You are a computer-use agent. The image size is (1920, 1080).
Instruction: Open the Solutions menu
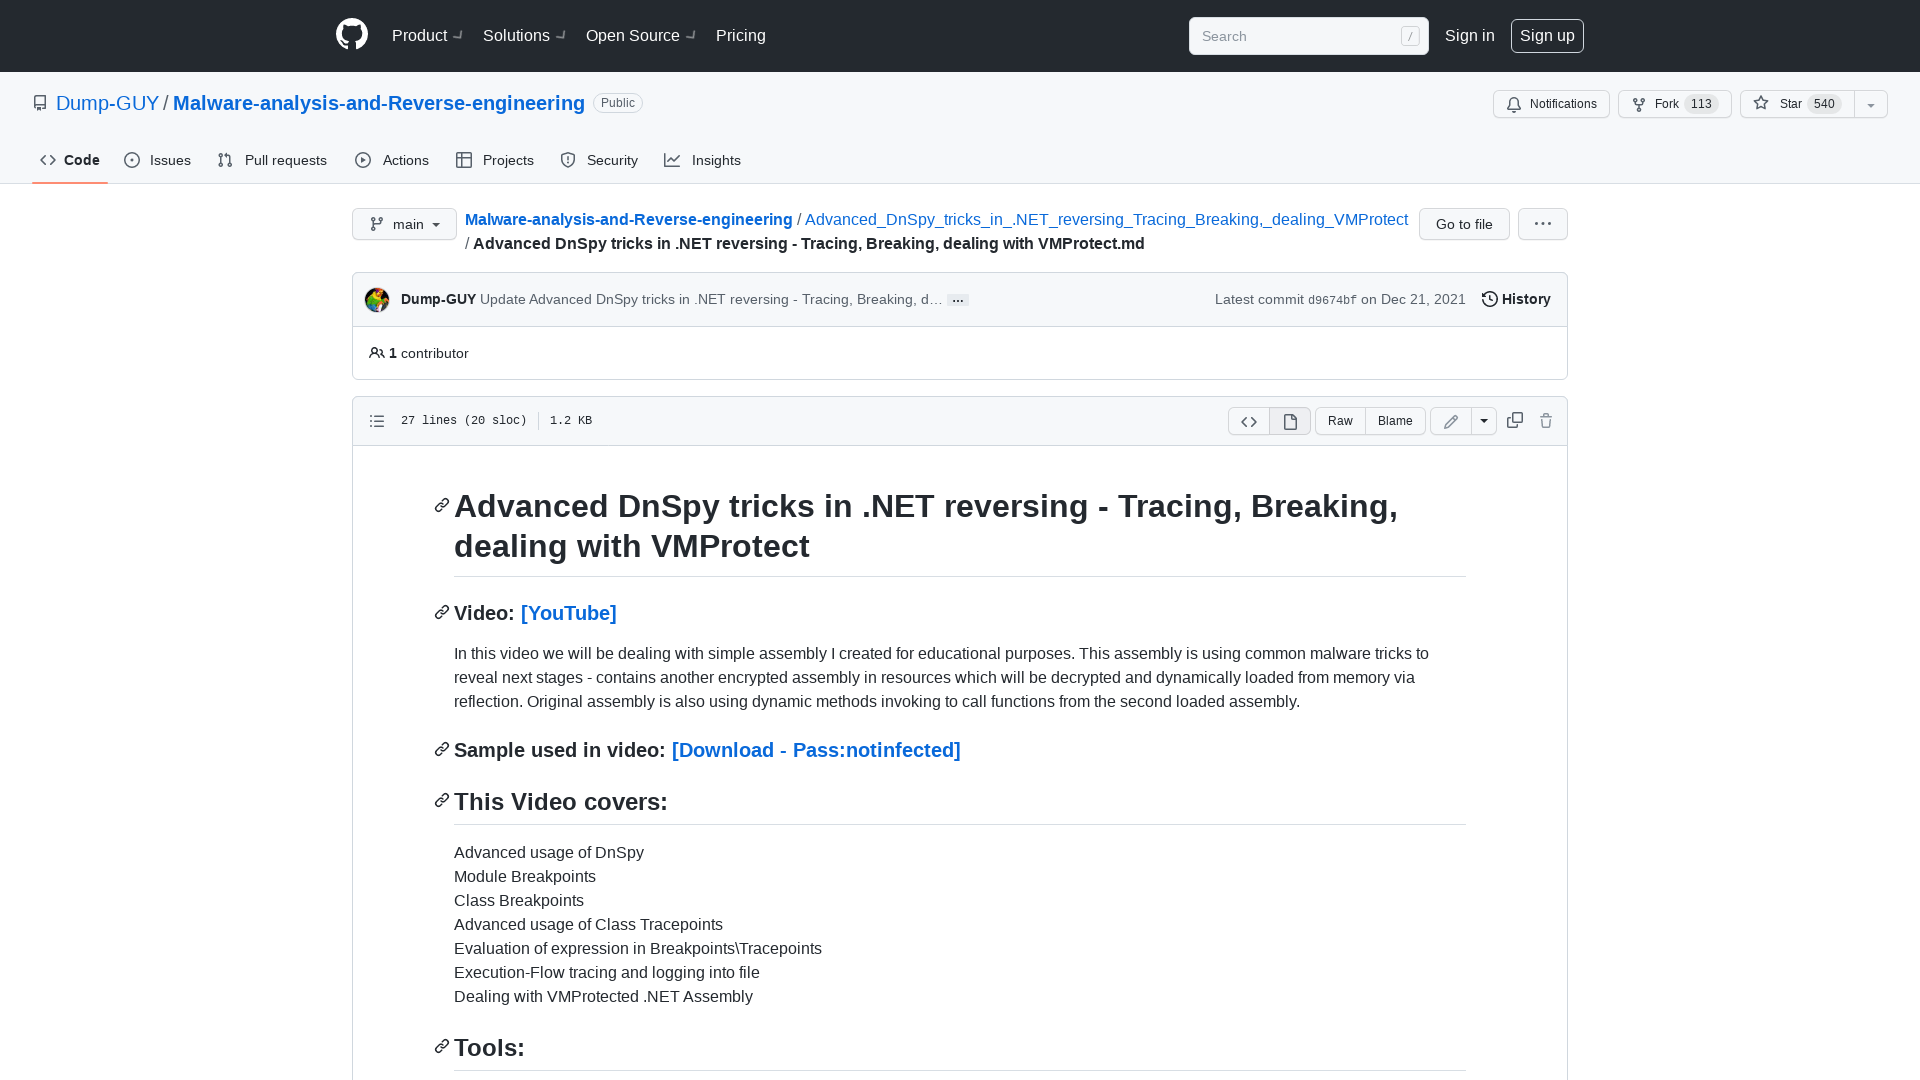point(524,36)
